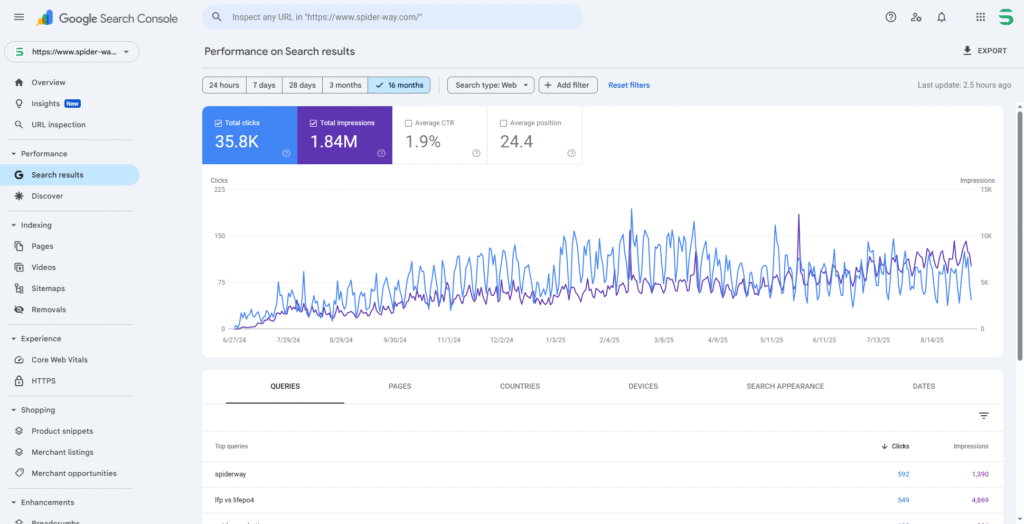The width and height of the screenshot is (1024, 524).
Task: Click the Export button
Action: (984, 51)
